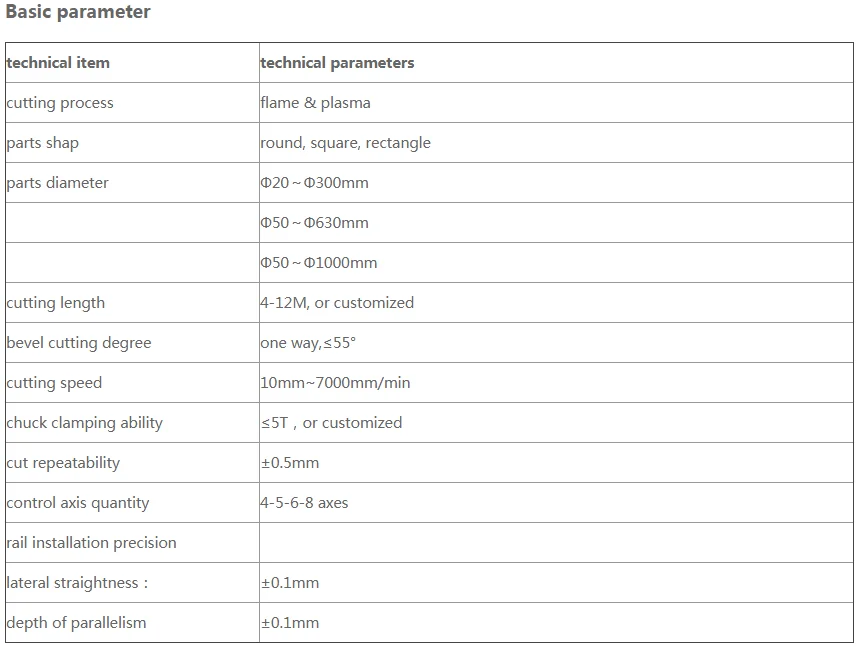Select the 'cutting process' cell

coord(60,103)
